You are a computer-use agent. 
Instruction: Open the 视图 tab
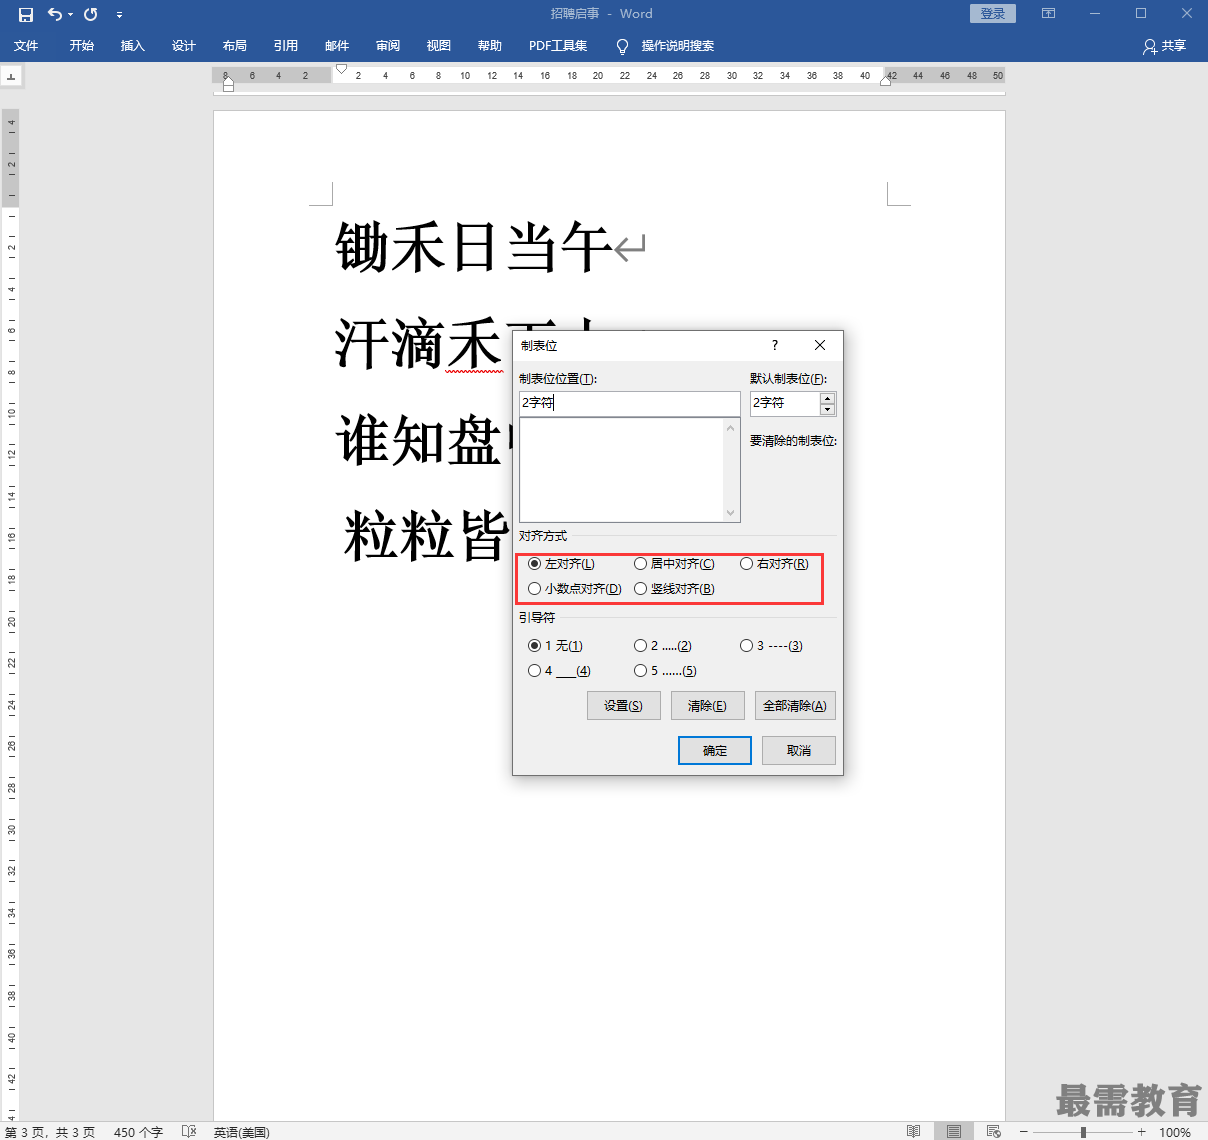(x=439, y=46)
